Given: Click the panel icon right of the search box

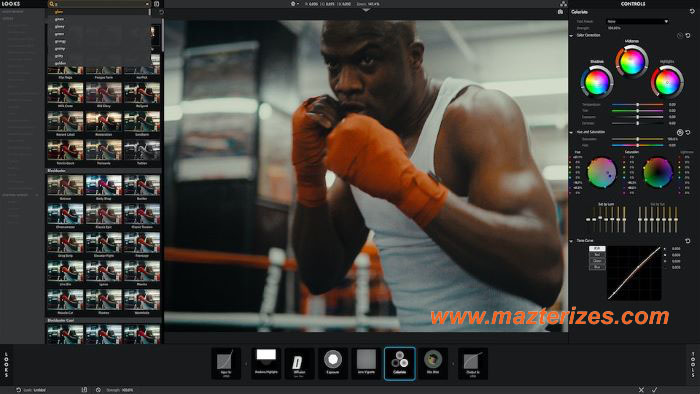Looking at the screenshot, I should click(x=157, y=4).
